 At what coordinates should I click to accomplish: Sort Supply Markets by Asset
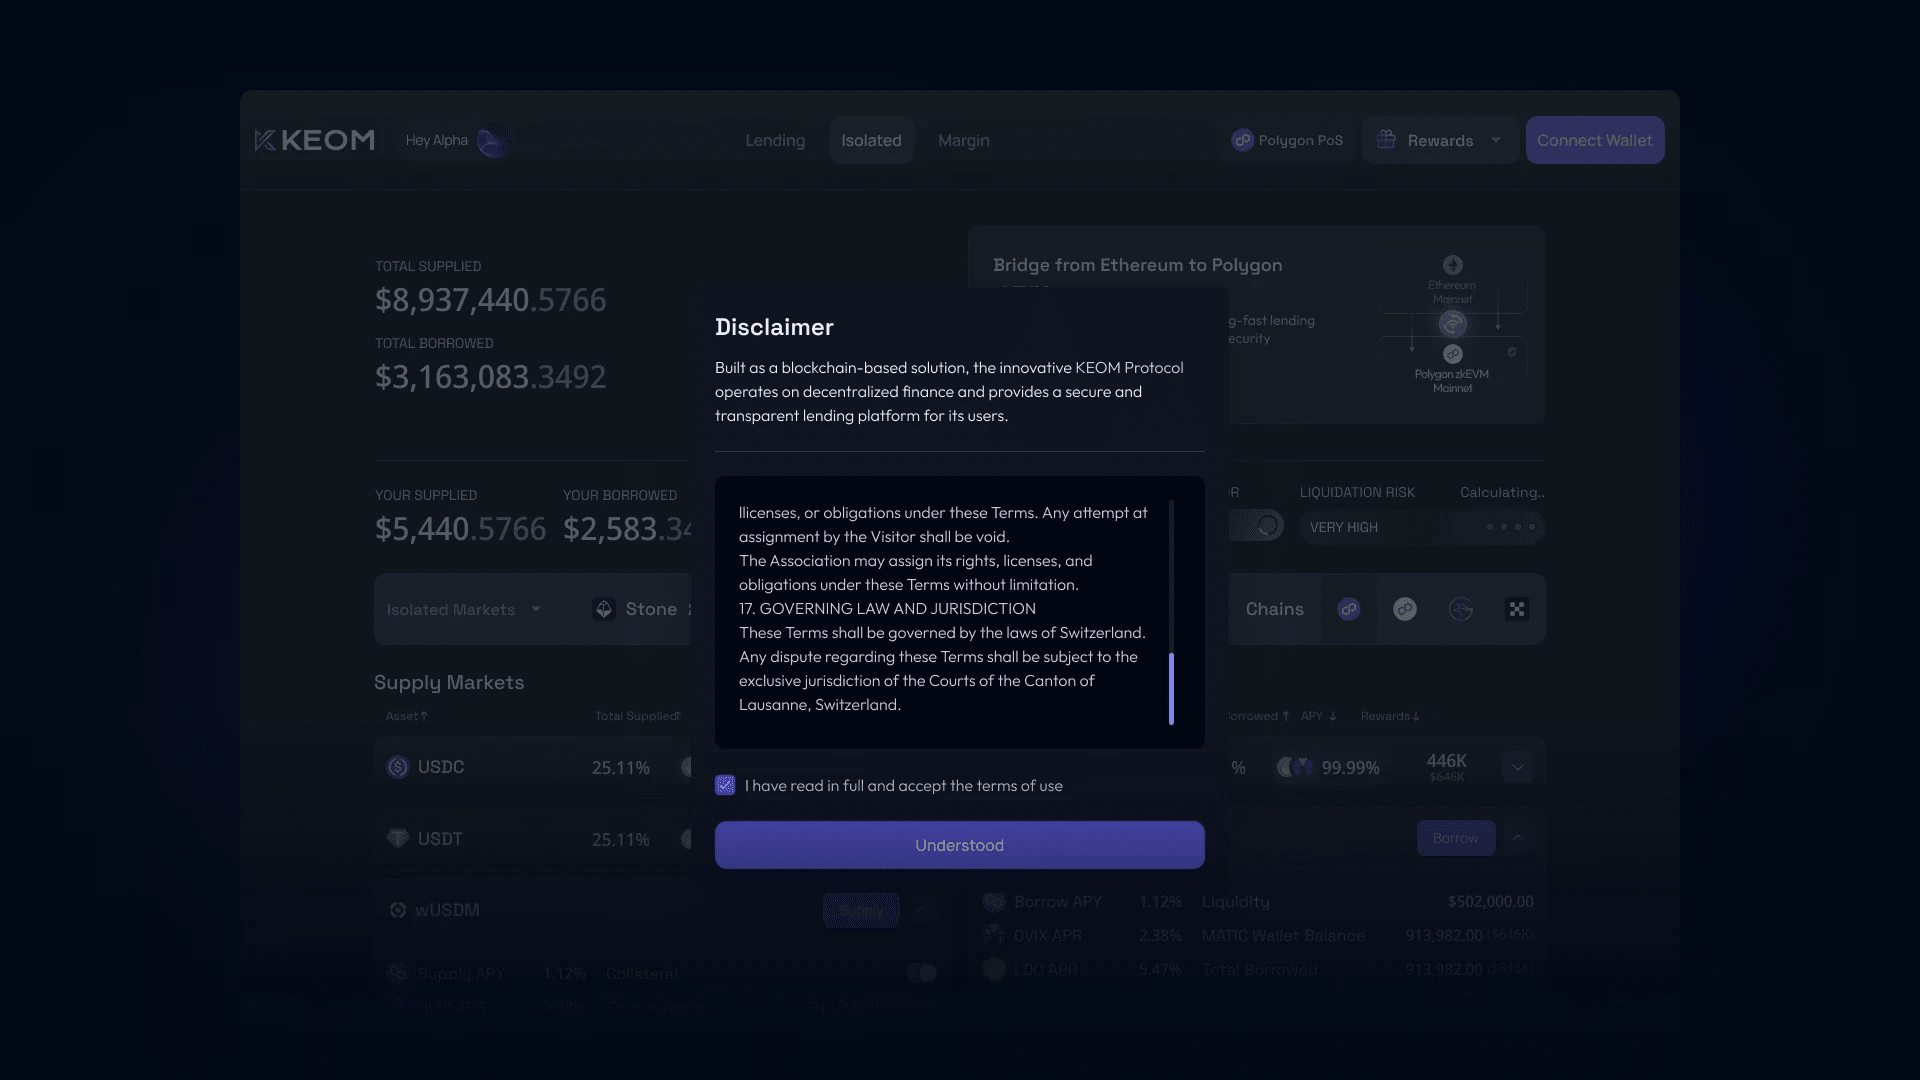click(406, 716)
